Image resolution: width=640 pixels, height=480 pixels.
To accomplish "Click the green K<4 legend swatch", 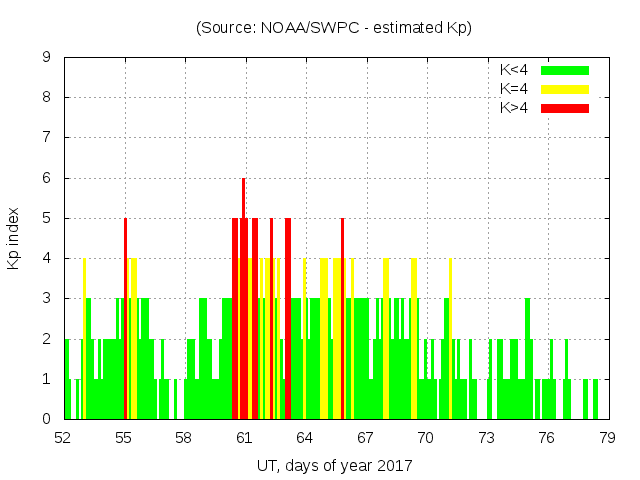I will [x=565, y=70].
